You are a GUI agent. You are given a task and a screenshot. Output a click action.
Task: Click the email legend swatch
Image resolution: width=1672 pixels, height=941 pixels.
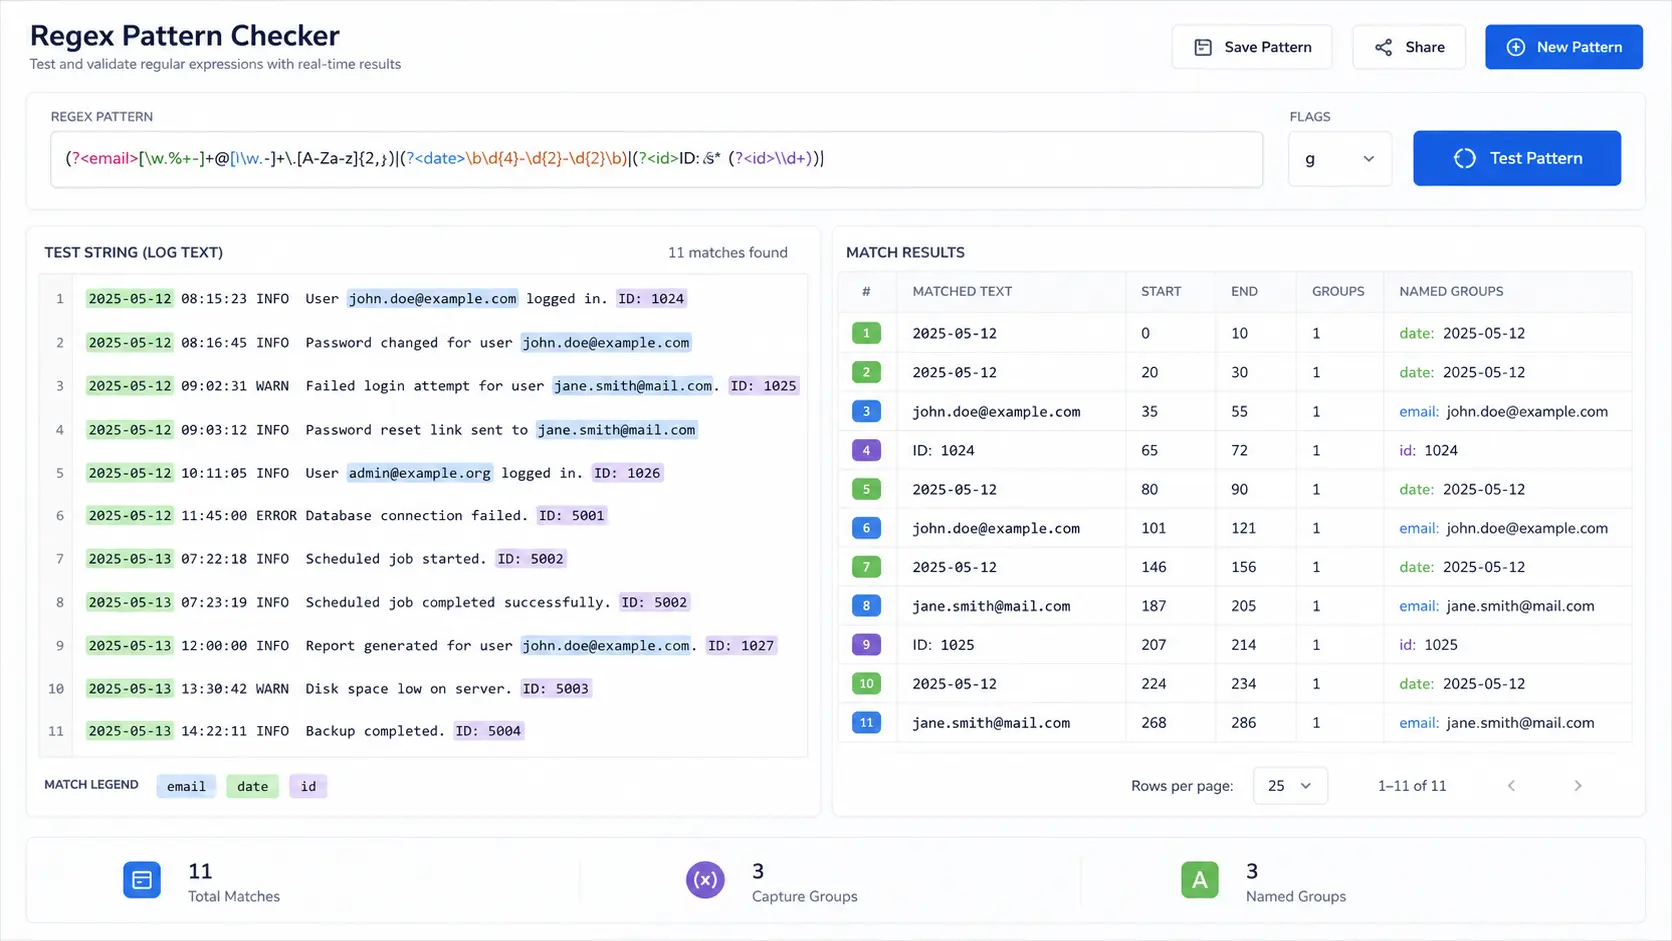coord(186,786)
